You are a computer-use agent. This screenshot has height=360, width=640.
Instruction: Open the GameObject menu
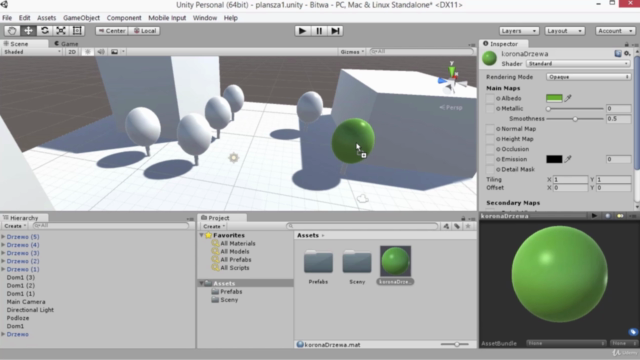pos(81,18)
